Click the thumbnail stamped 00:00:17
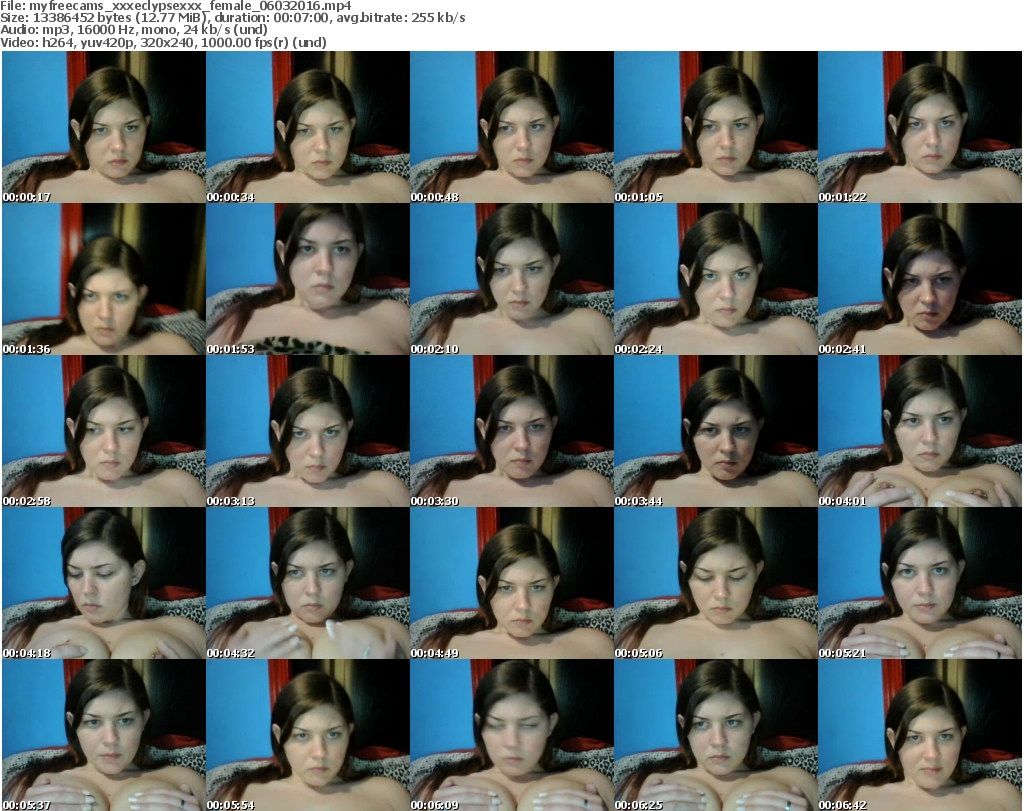Screen dimensions: 1024x811 [x=103, y=127]
